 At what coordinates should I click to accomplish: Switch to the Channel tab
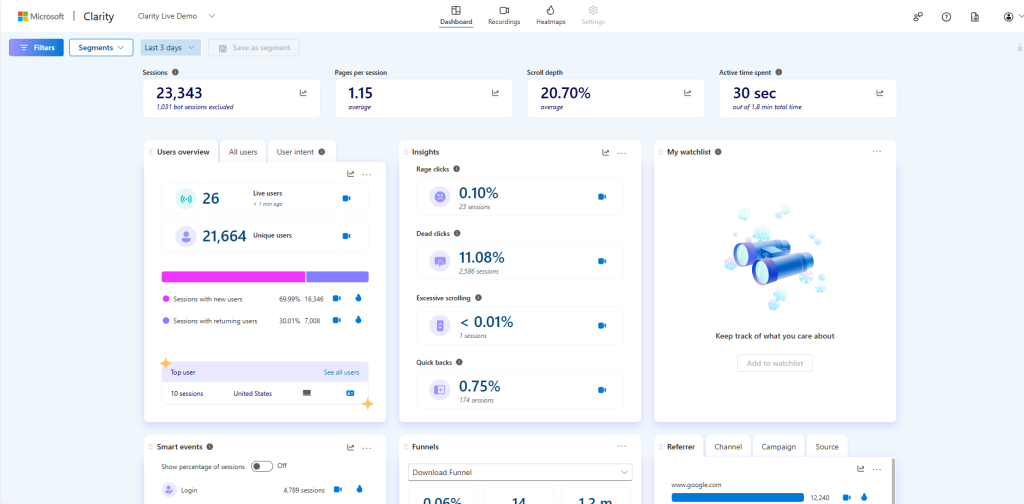click(x=729, y=447)
